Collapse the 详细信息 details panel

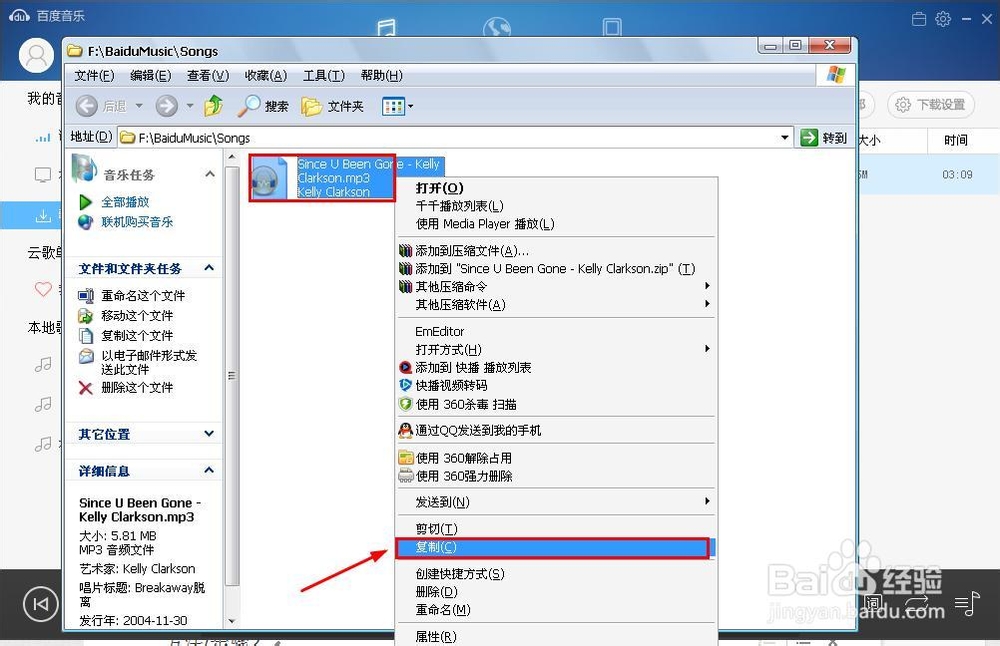(x=208, y=470)
